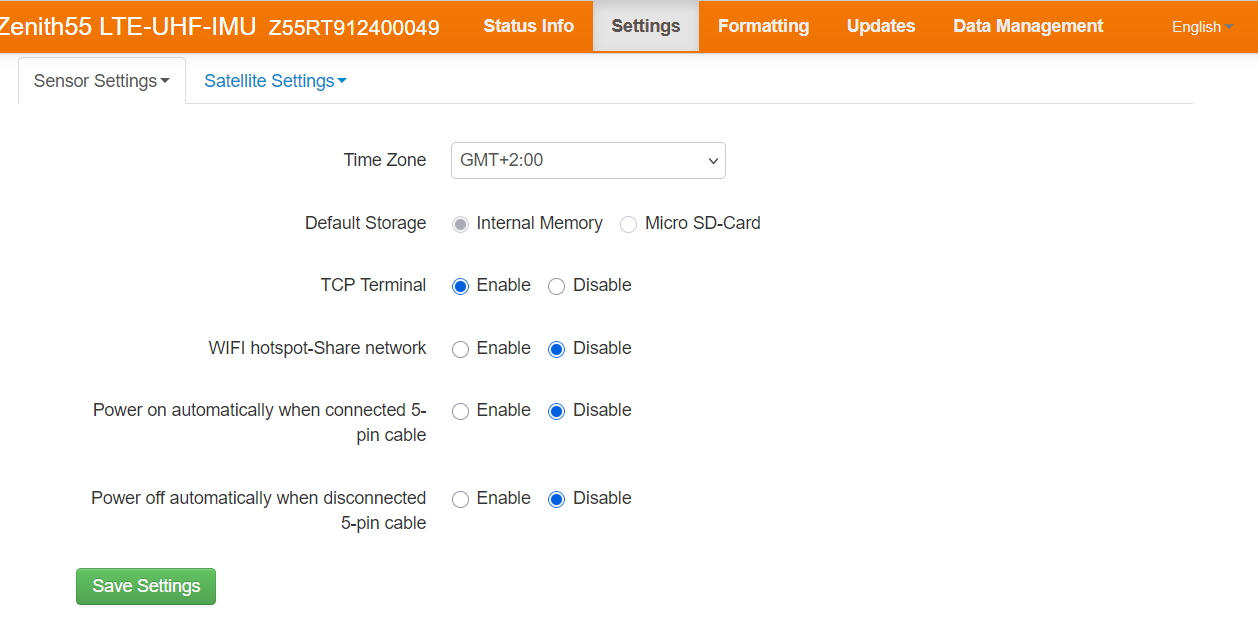Click the Settings tab in navbar

pyautogui.click(x=645, y=26)
